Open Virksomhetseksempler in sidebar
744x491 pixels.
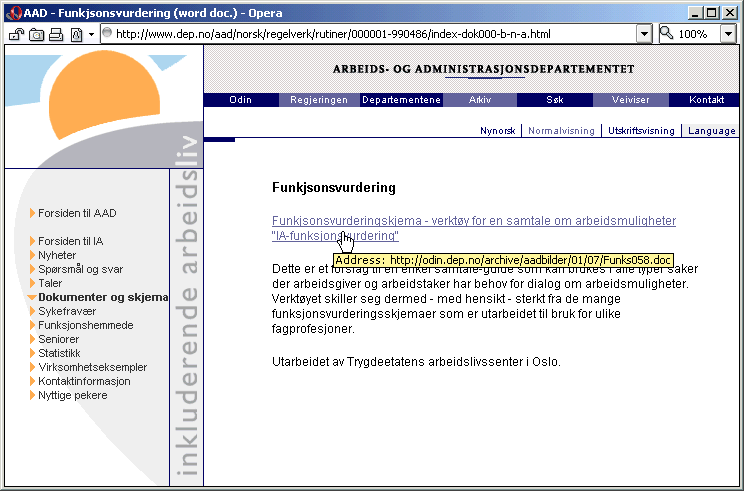pos(93,367)
